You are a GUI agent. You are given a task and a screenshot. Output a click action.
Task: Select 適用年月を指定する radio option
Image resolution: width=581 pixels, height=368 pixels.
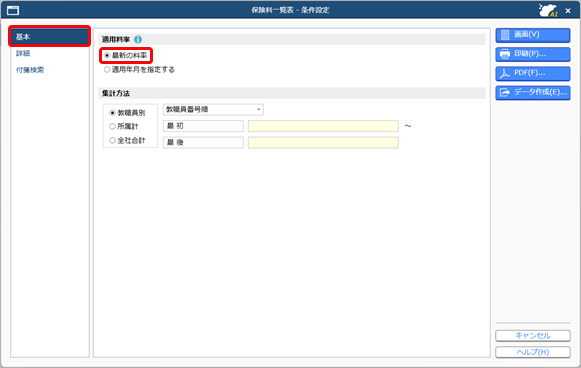139,69
